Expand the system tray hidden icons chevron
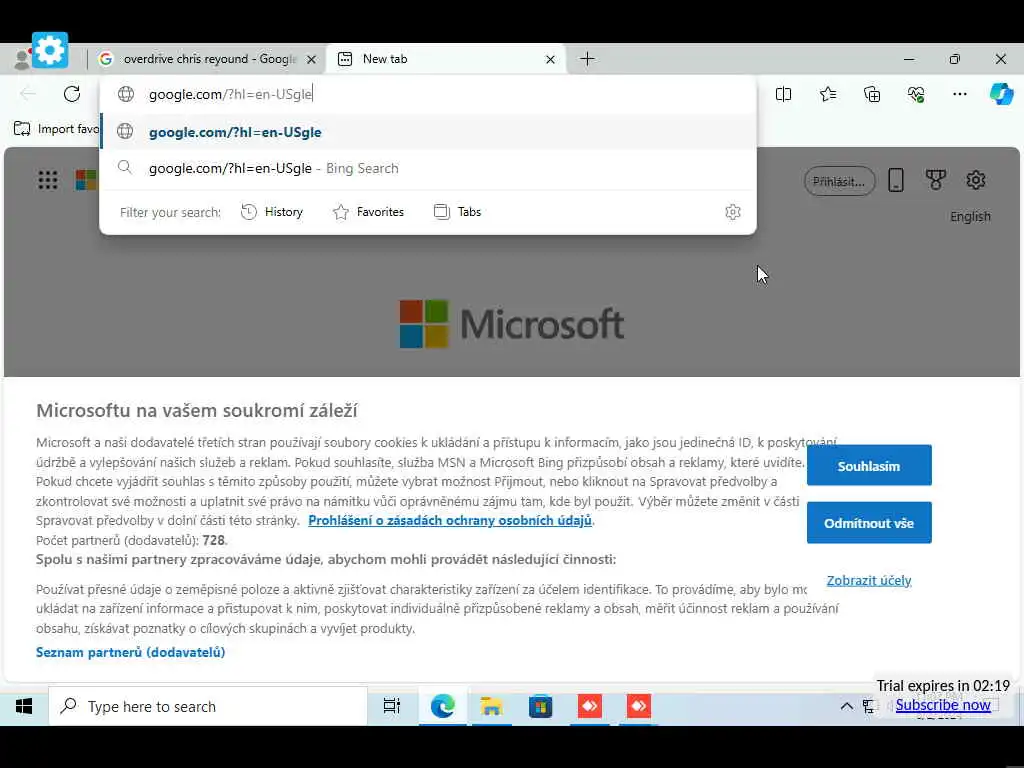The width and height of the screenshot is (1024, 768). 846,706
